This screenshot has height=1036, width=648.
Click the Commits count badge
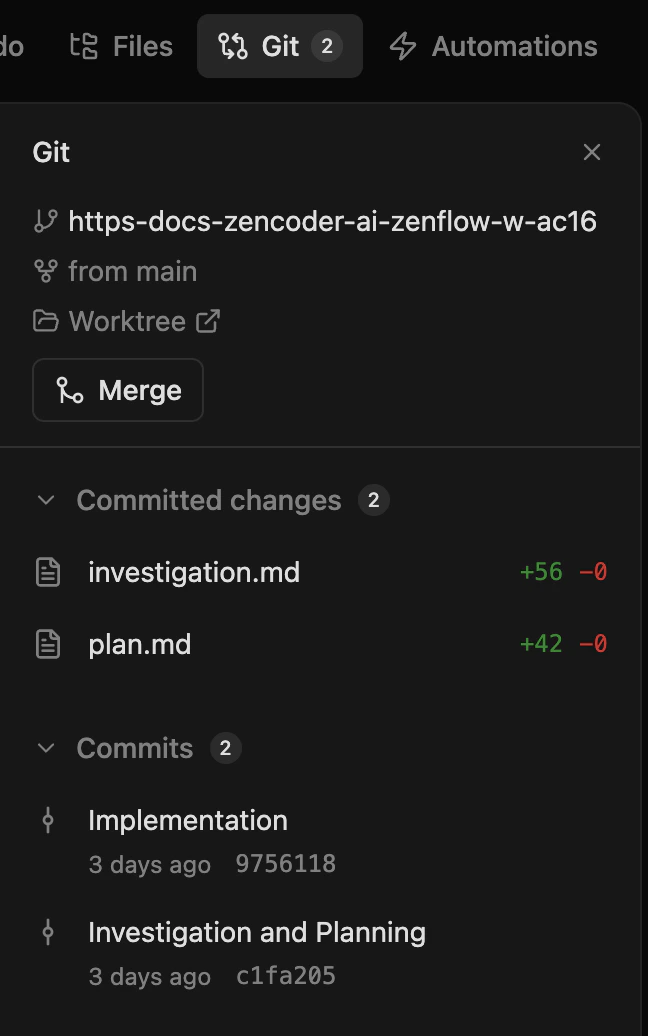point(225,748)
